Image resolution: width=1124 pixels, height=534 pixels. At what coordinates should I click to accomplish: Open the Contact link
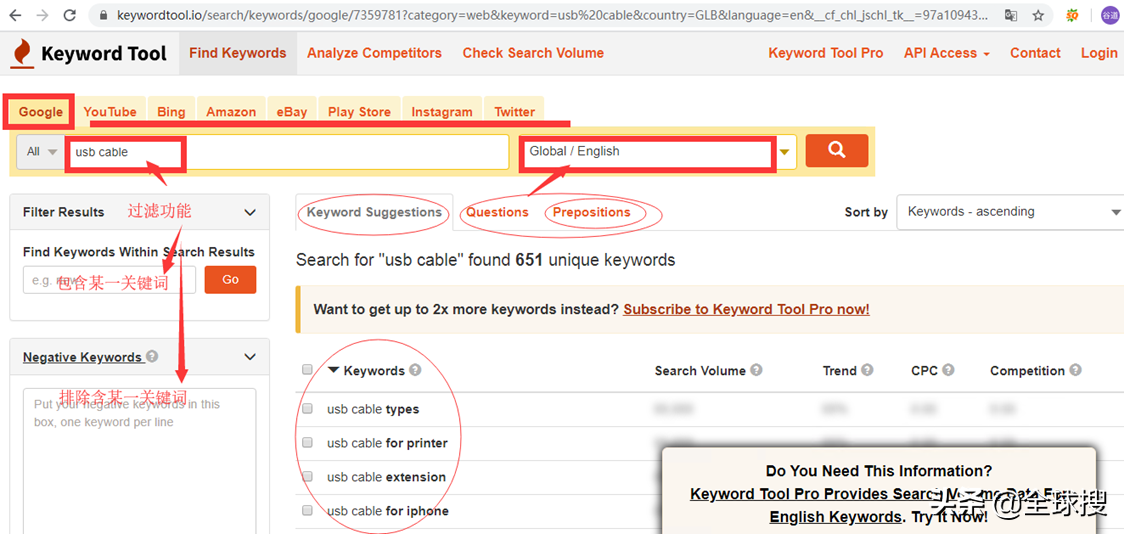point(1035,53)
